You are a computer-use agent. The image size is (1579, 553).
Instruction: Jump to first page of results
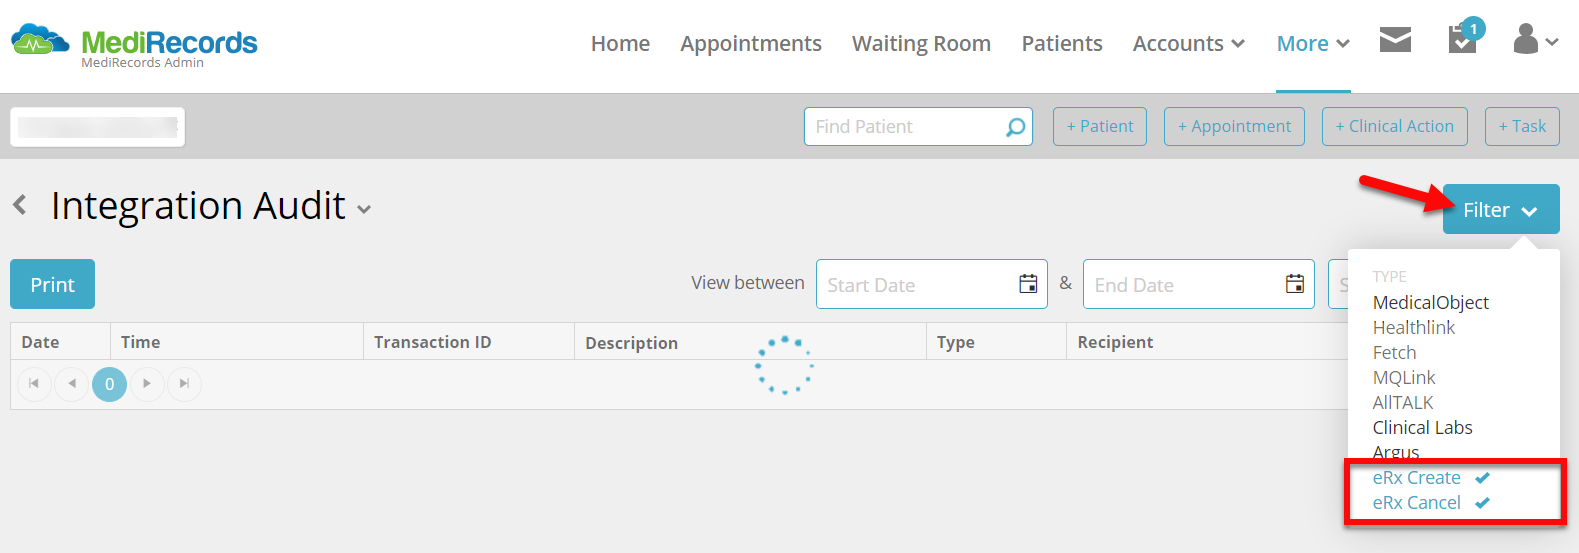click(x=34, y=384)
